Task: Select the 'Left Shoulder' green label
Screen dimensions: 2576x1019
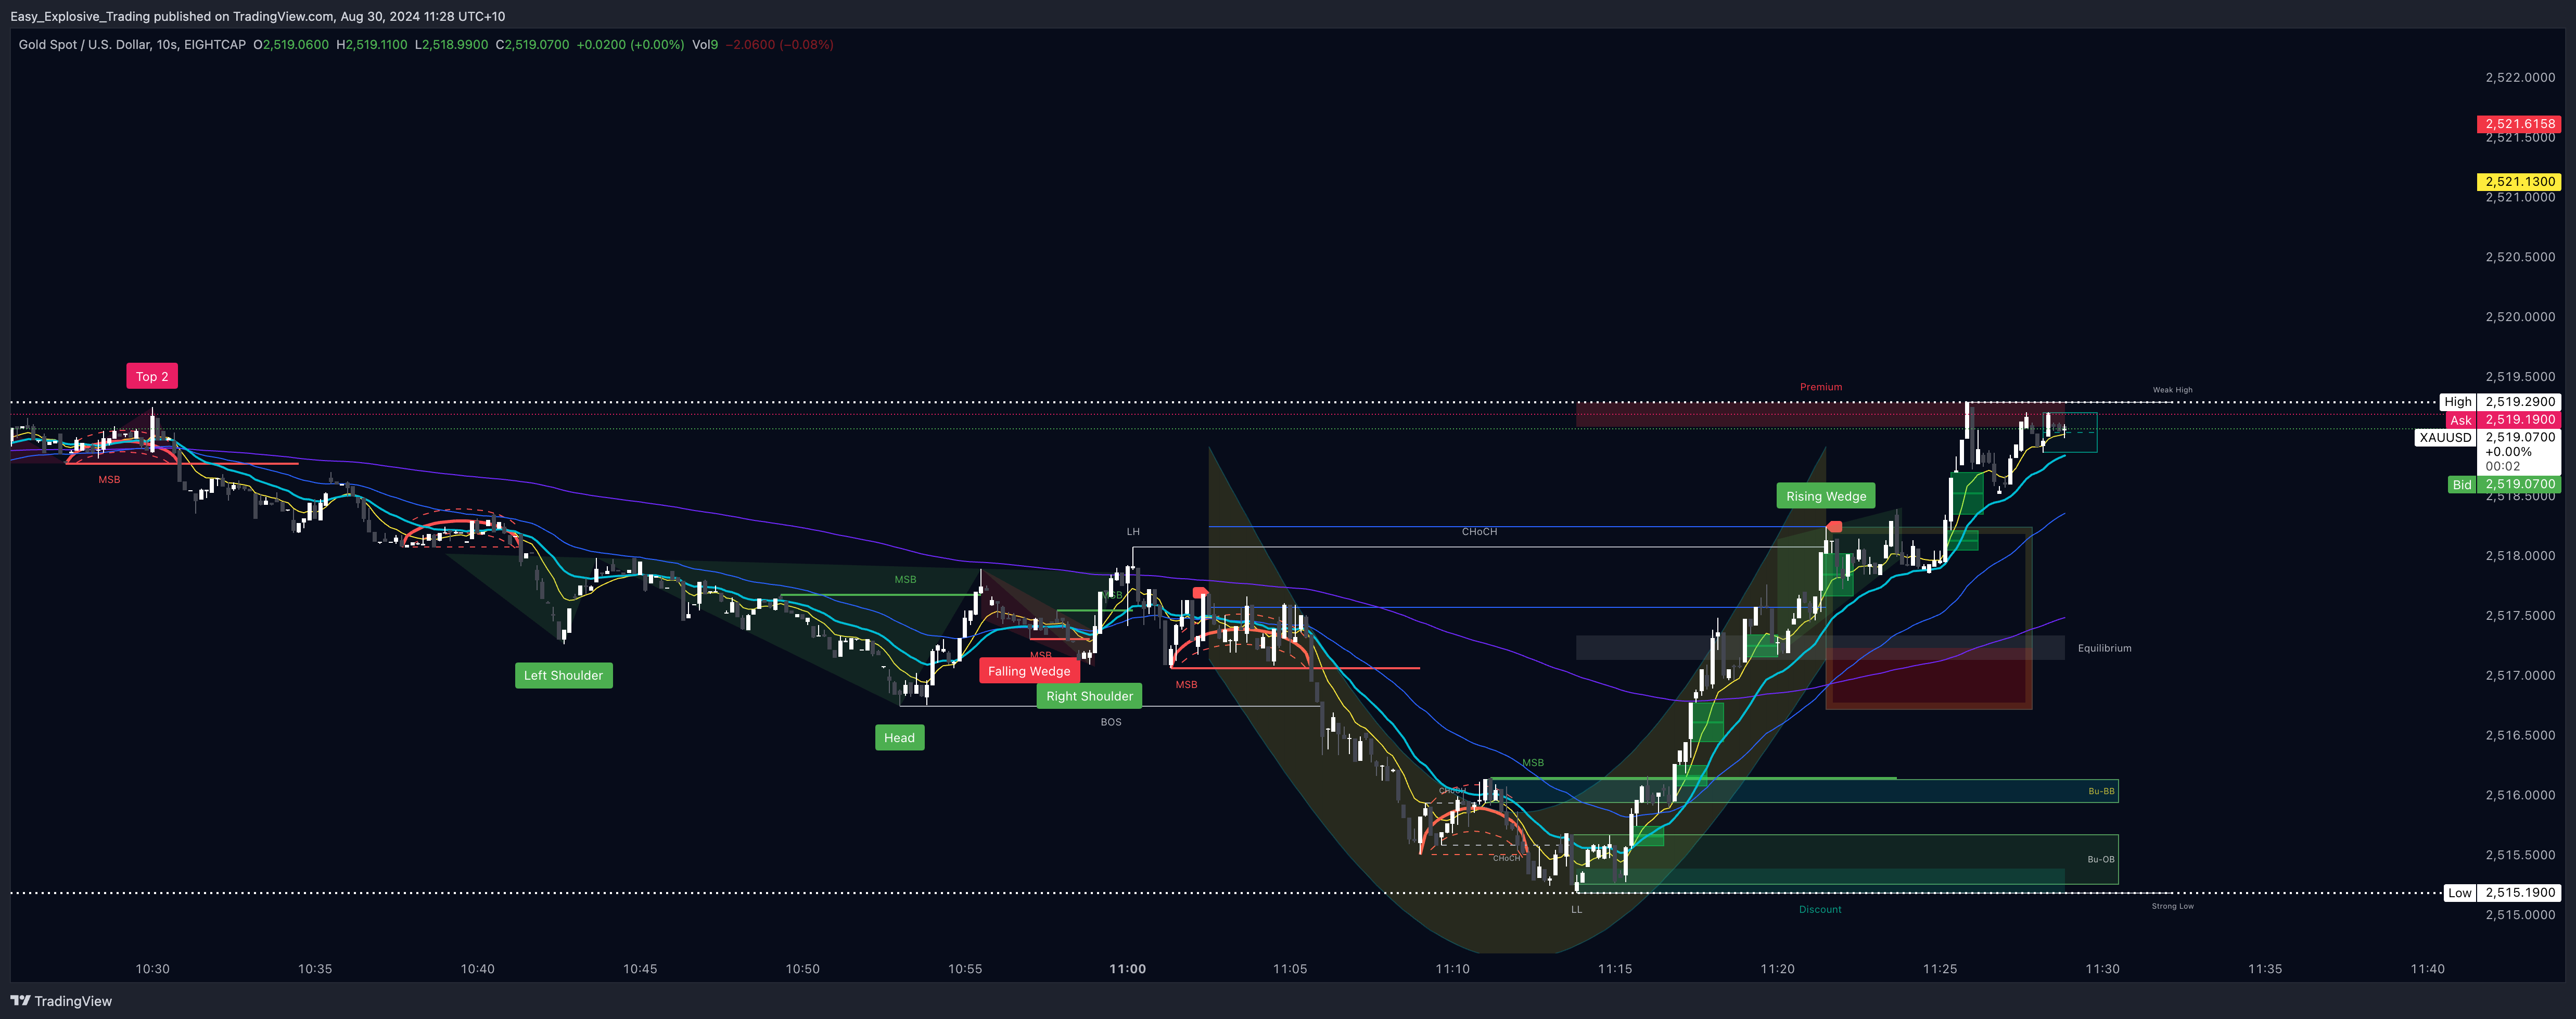Action: [563, 675]
